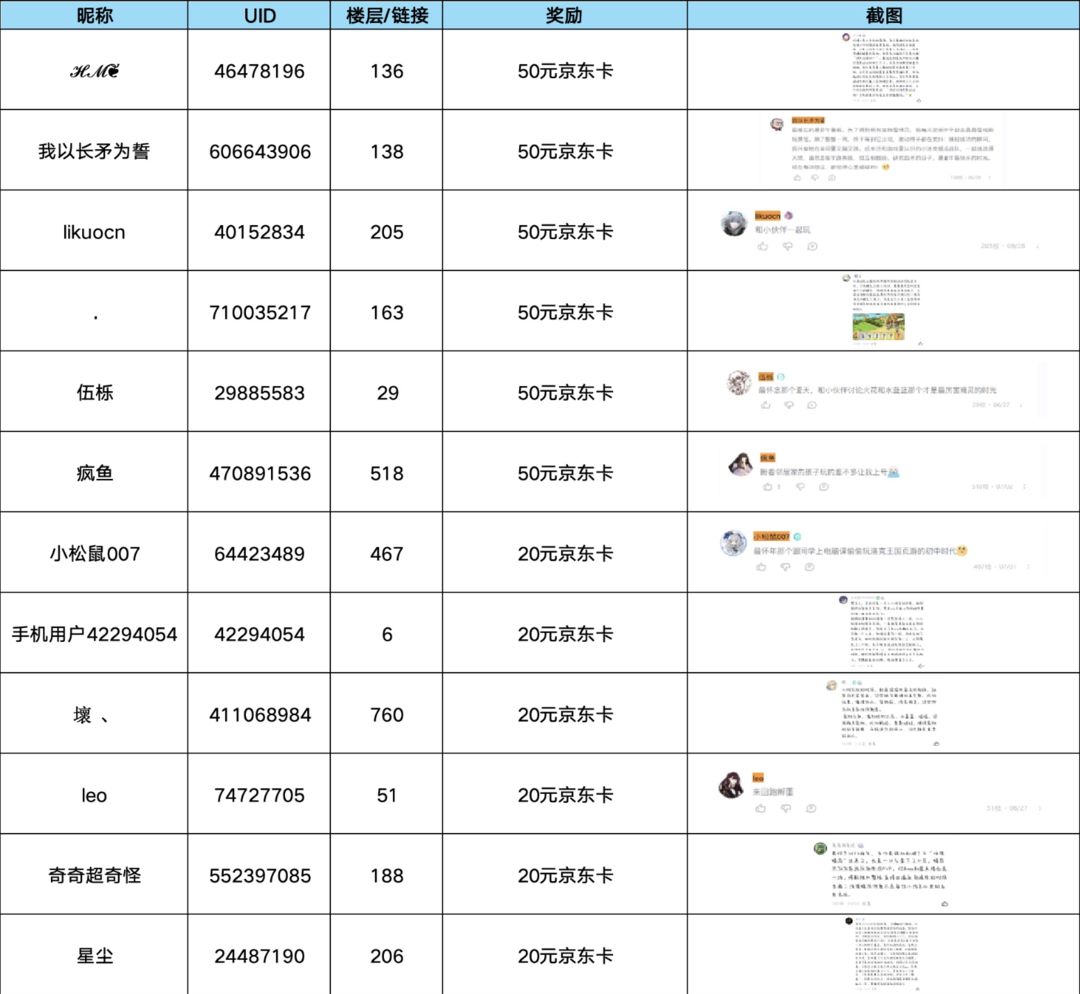Select nickname 手机用户42294054

pyautogui.click(x=94, y=634)
